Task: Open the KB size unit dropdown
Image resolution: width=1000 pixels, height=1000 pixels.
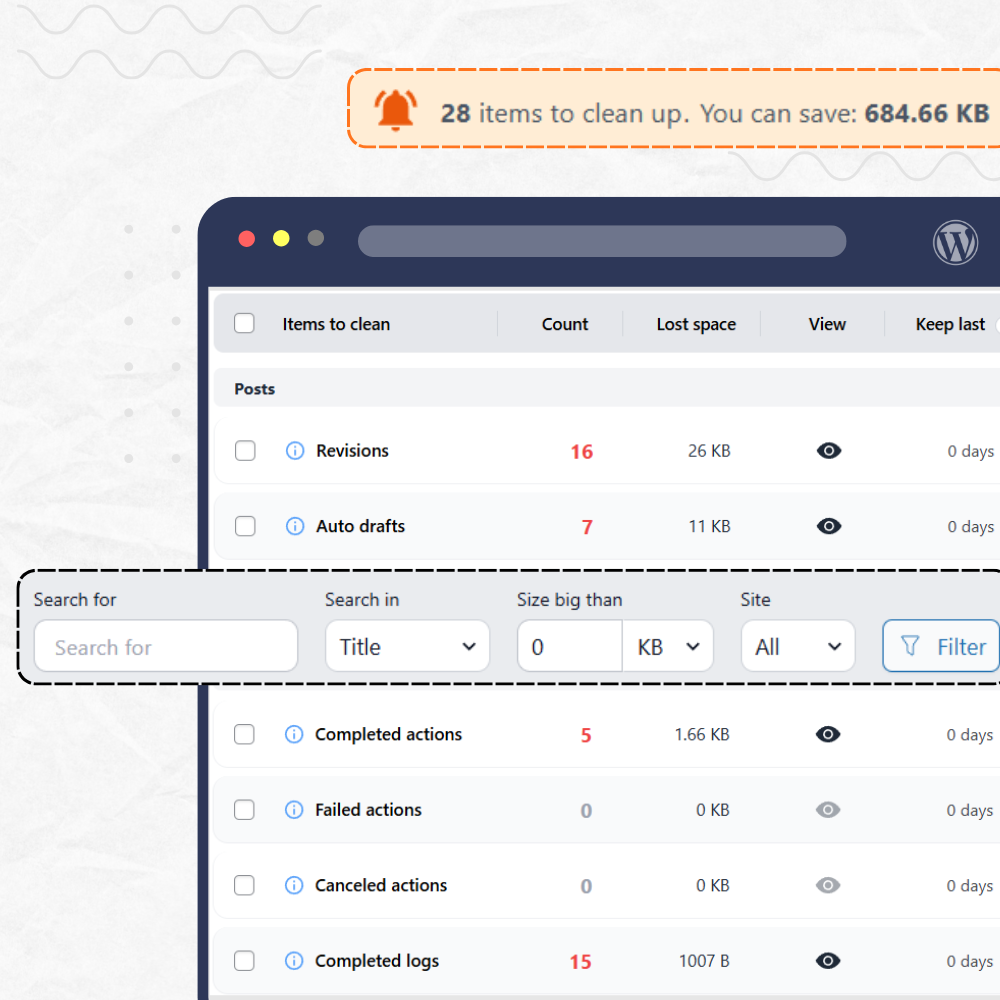Action: [x=667, y=646]
